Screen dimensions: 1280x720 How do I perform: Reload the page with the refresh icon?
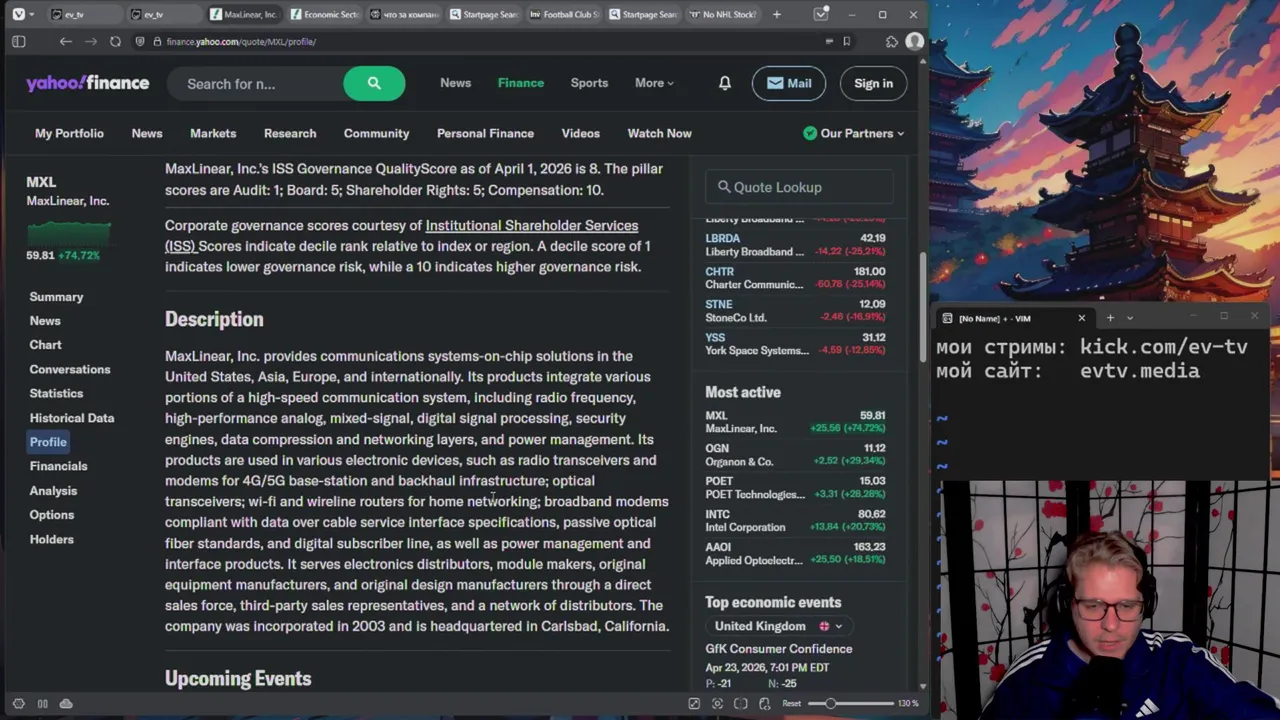(115, 42)
